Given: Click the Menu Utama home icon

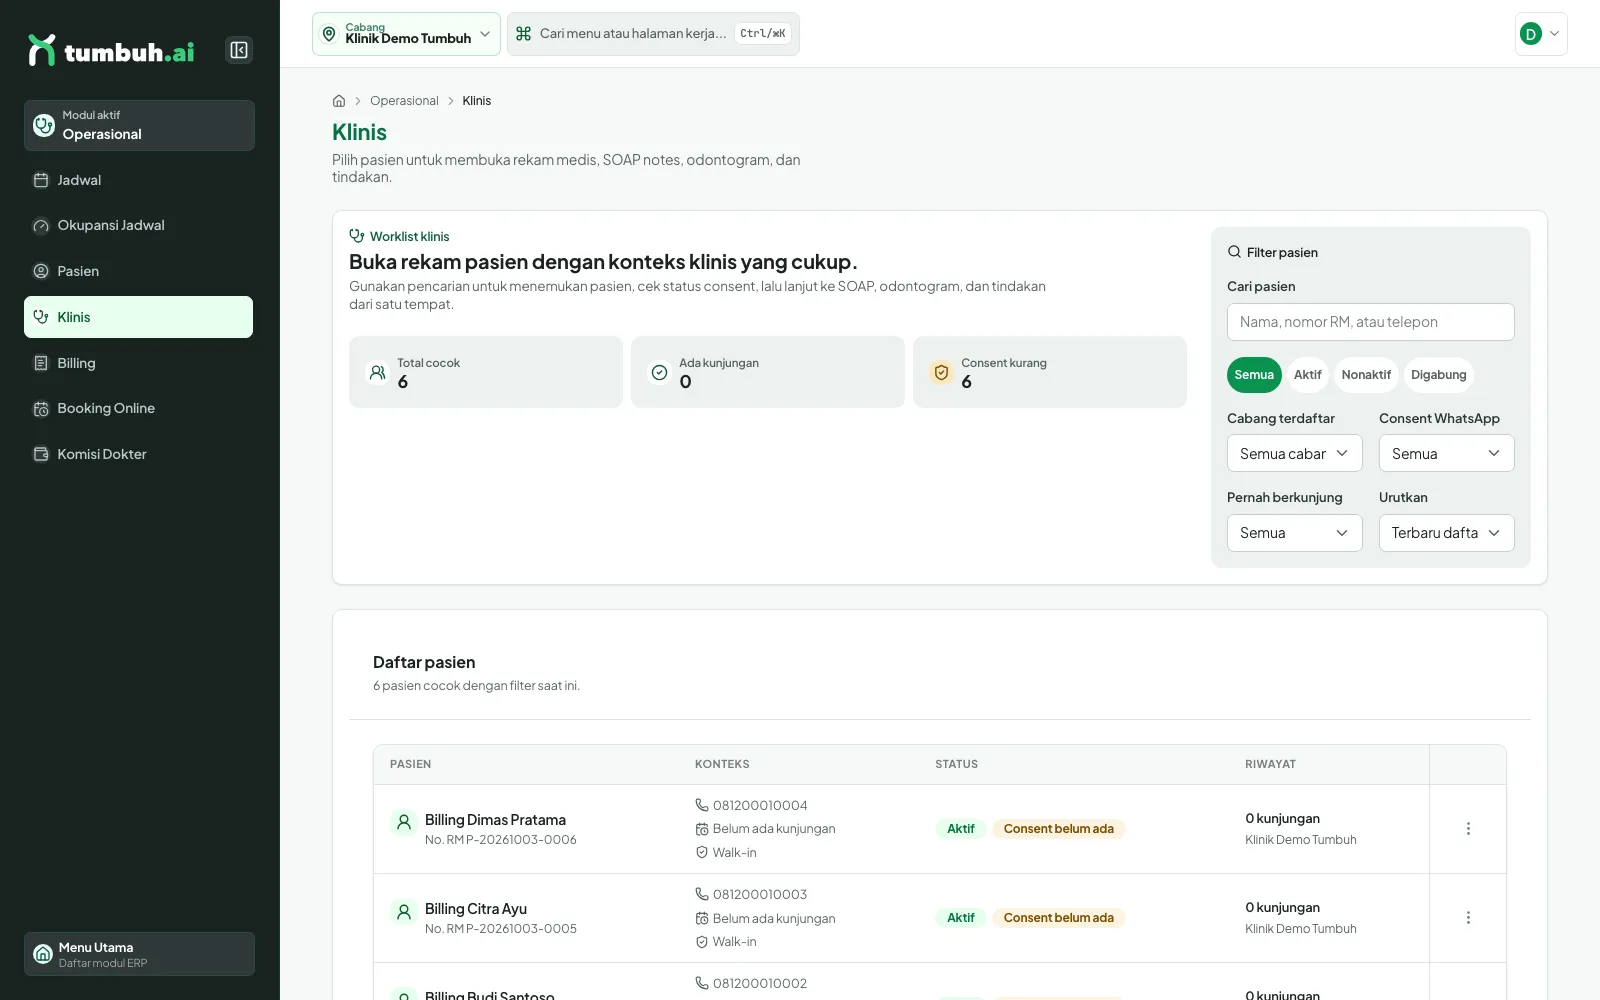Looking at the screenshot, I should 43,954.
